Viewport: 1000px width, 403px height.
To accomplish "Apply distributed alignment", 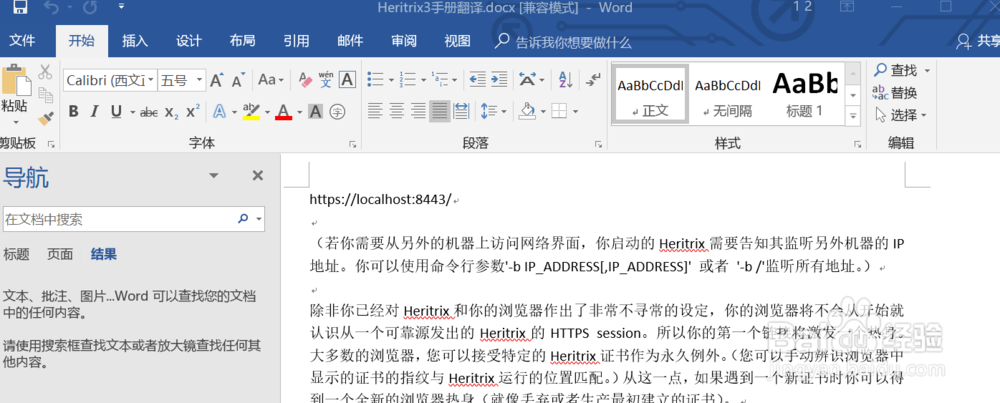I will tap(461, 112).
